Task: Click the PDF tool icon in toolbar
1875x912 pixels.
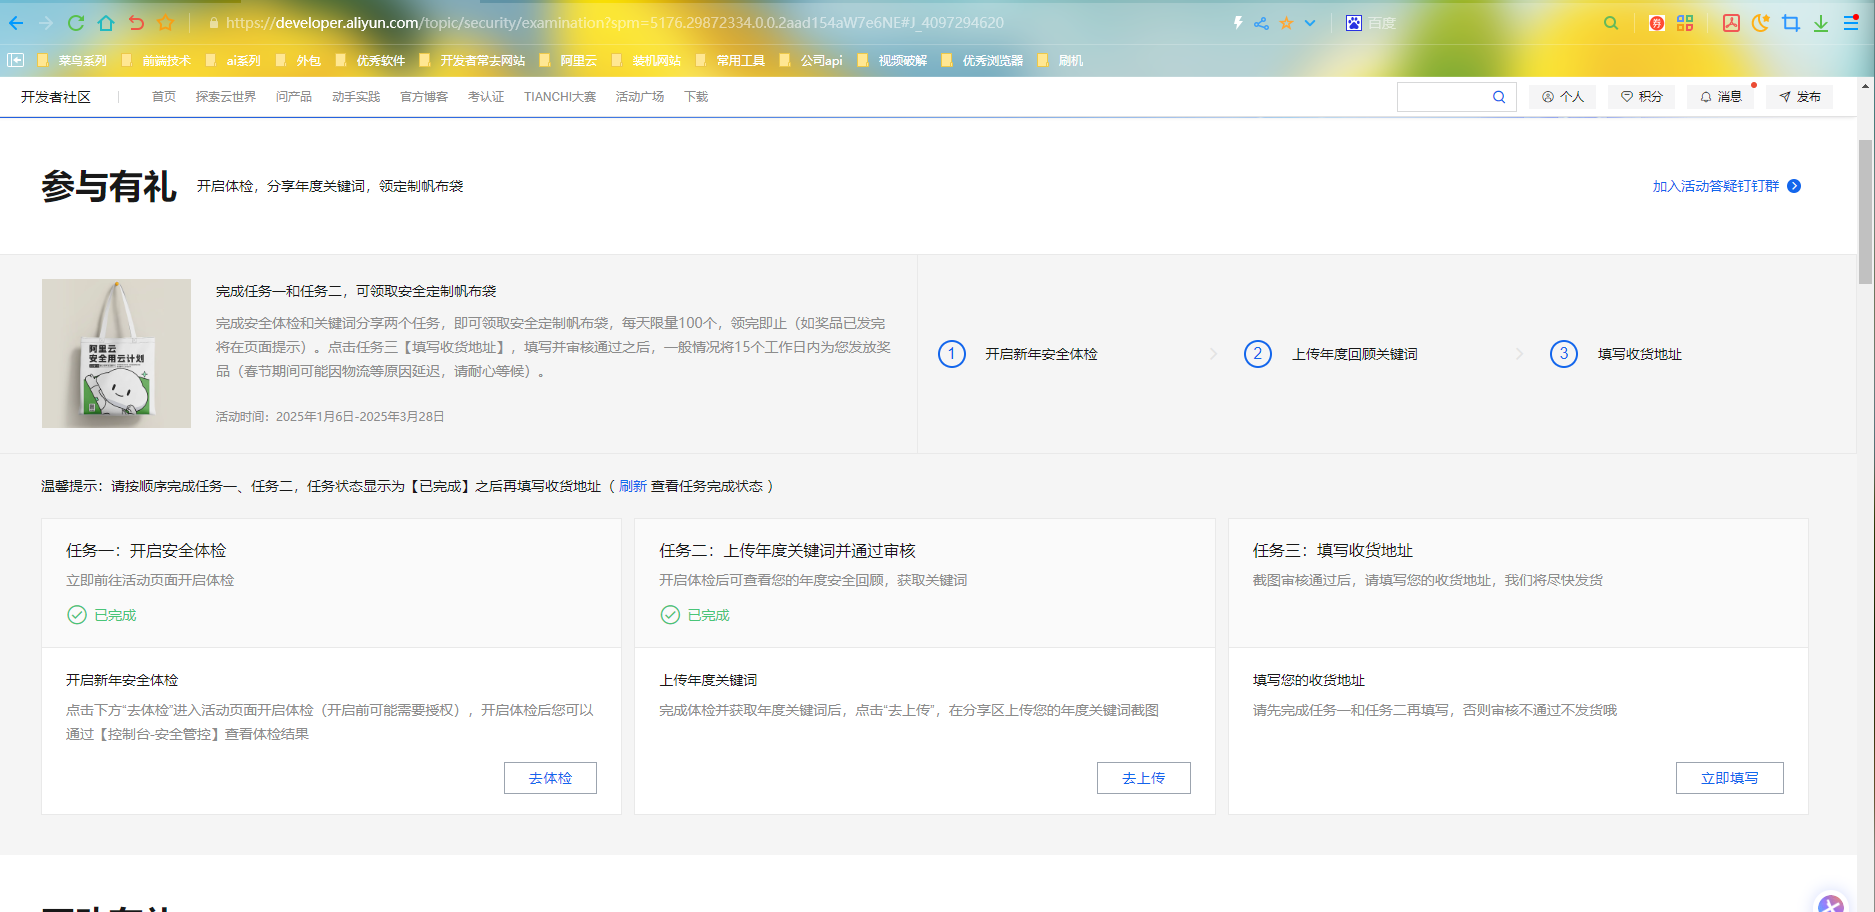Action: coord(1731,23)
